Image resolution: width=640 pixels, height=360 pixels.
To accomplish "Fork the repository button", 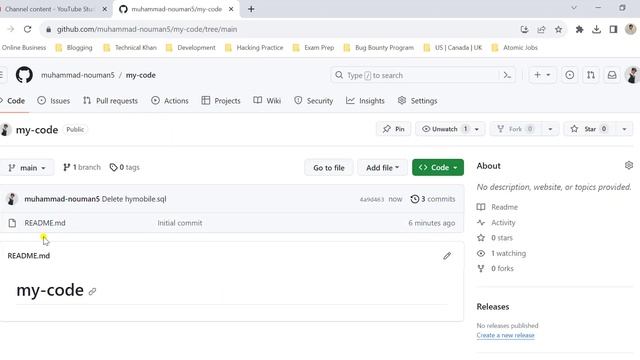I will 516,129.
